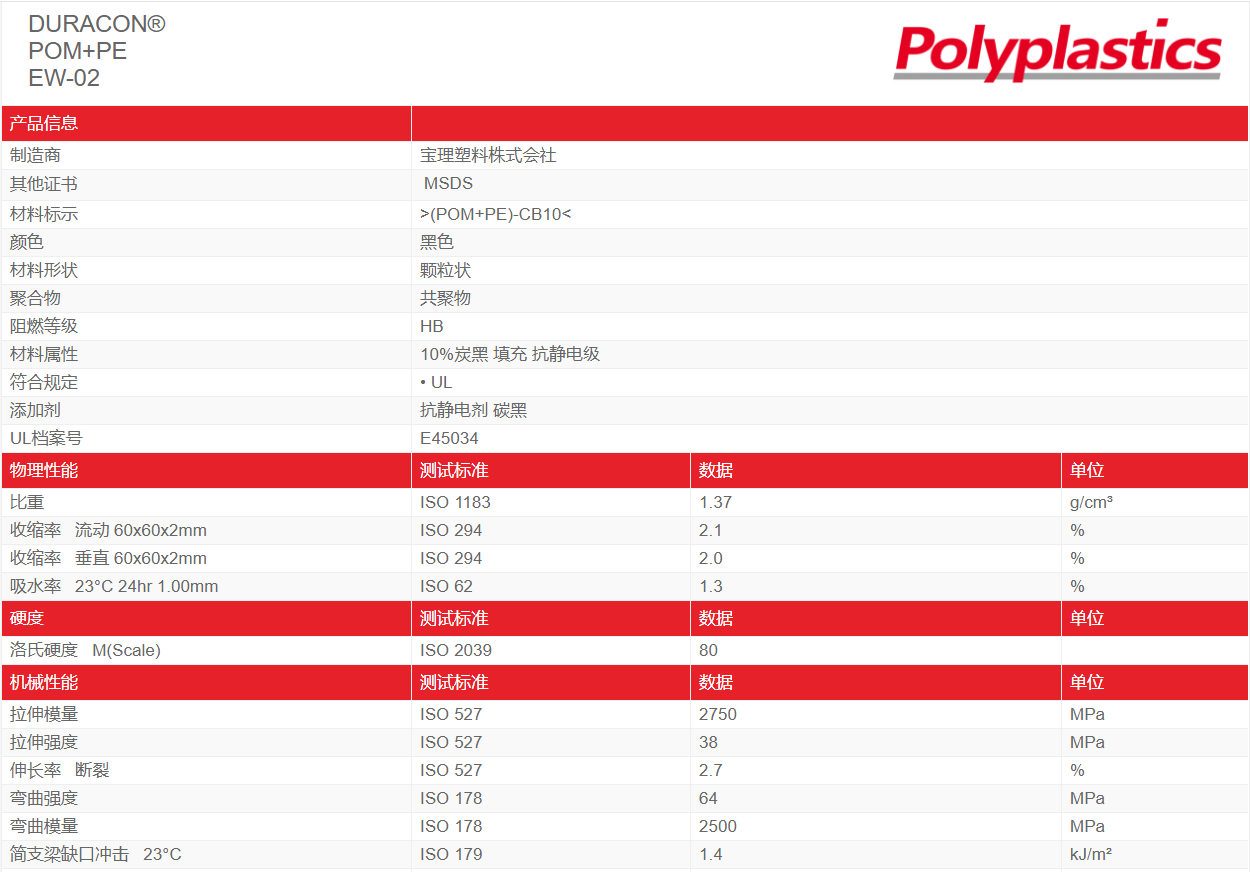
Task: Select material marking >(POM+PE)-CB10<
Action: pyautogui.click(x=496, y=214)
